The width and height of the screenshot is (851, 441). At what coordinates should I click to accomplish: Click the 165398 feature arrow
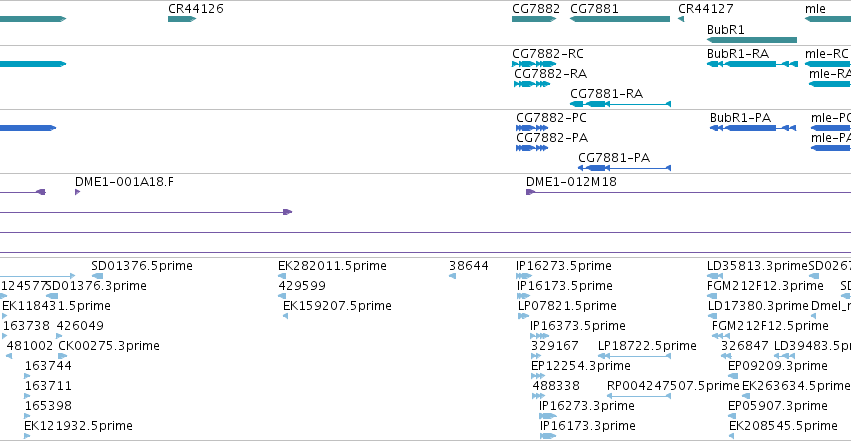pyautogui.click(x=27, y=417)
